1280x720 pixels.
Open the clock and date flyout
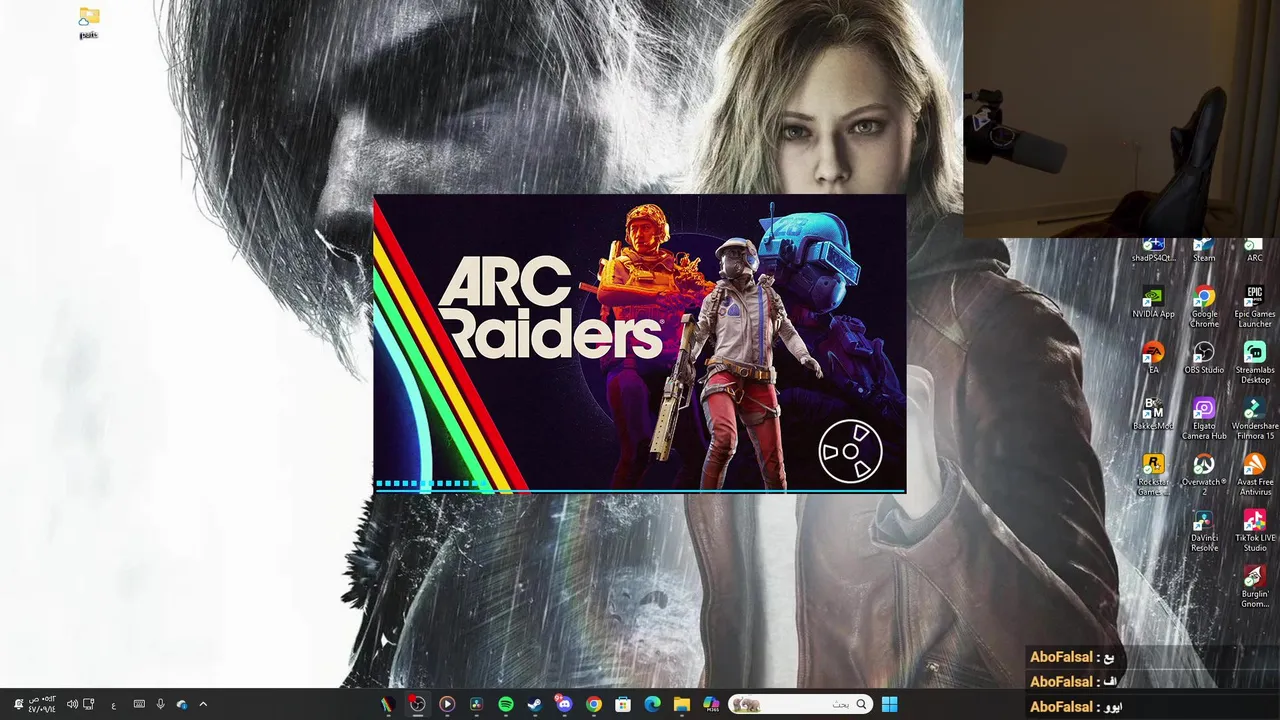41,704
